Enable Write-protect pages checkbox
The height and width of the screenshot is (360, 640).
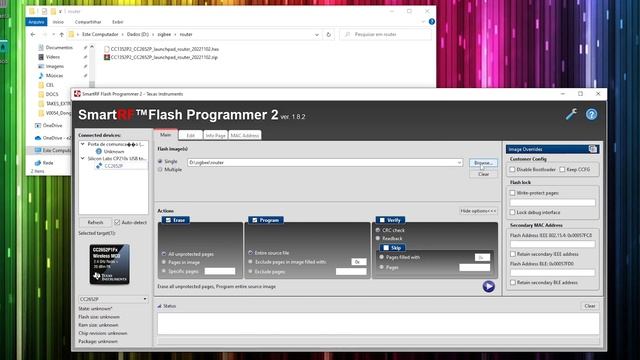click(x=512, y=193)
